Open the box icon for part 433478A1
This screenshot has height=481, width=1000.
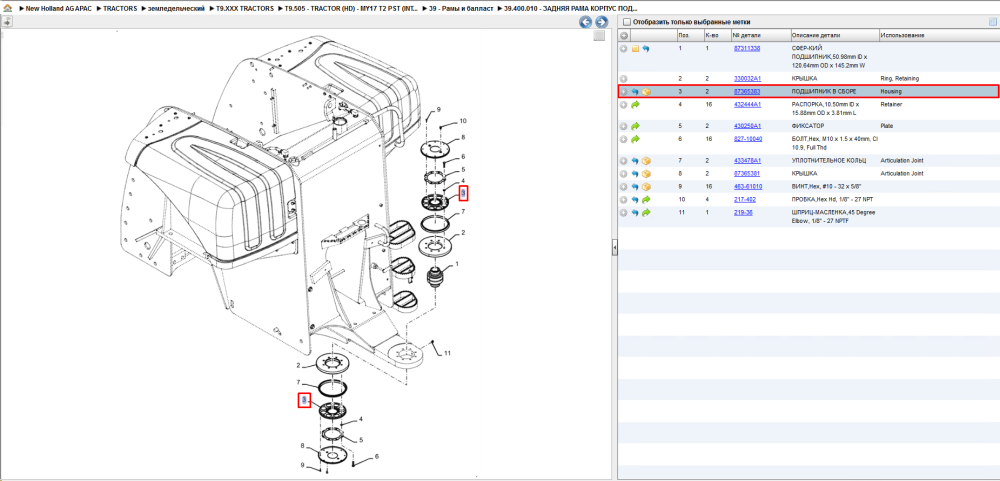click(x=646, y=161)
